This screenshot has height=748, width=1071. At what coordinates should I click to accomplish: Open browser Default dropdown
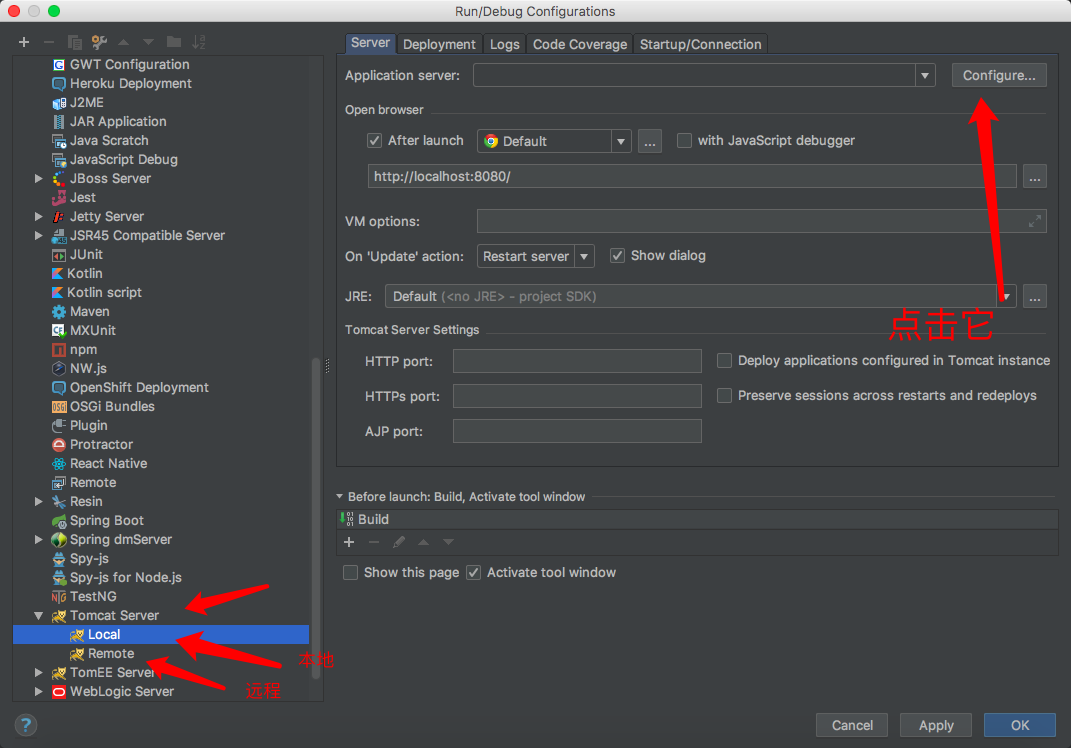pos(620,141)
